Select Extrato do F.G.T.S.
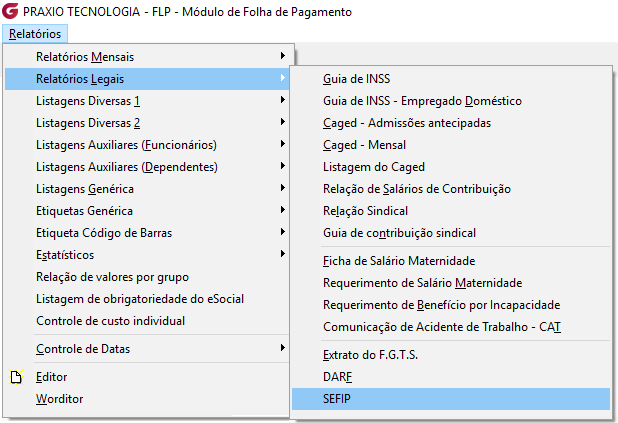 point(451,355)
